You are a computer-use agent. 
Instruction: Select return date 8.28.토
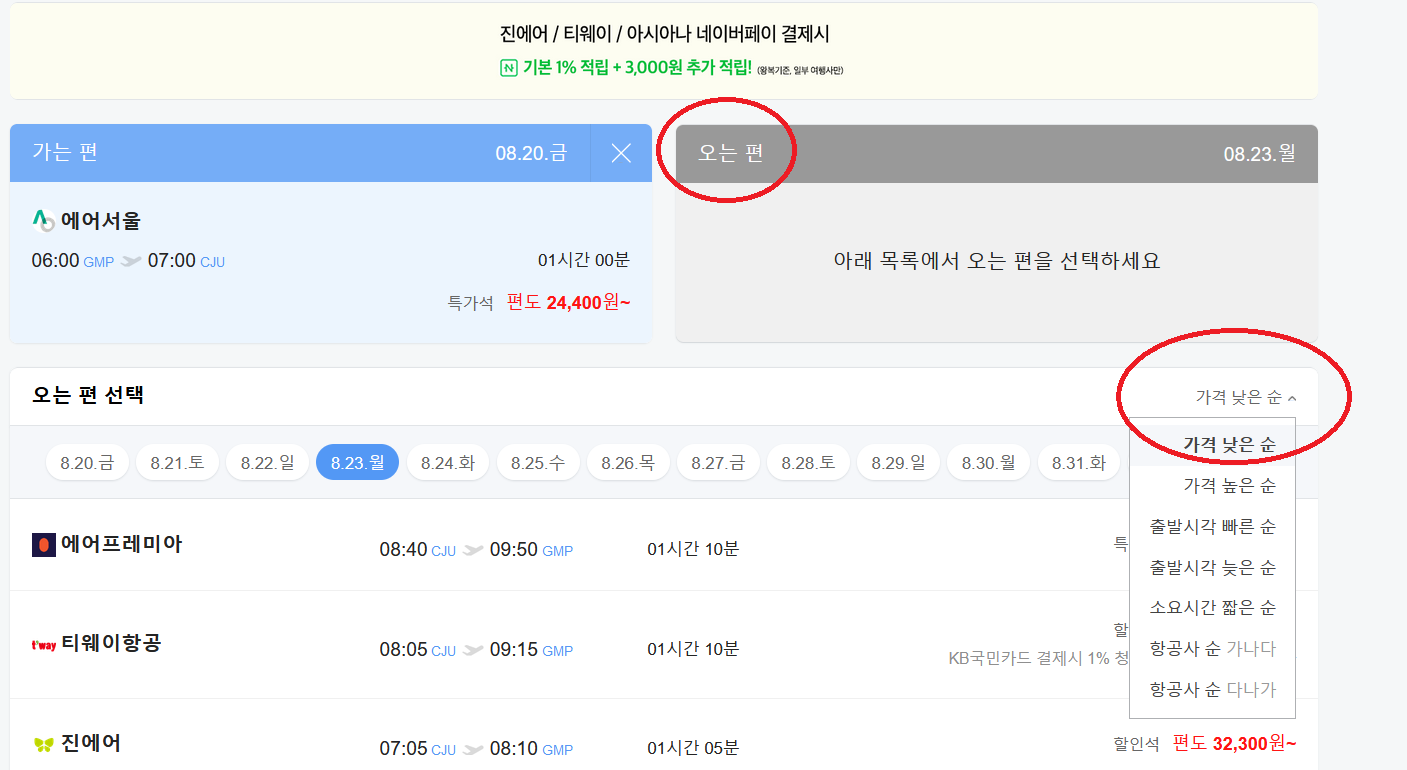[x=808, y=462]
